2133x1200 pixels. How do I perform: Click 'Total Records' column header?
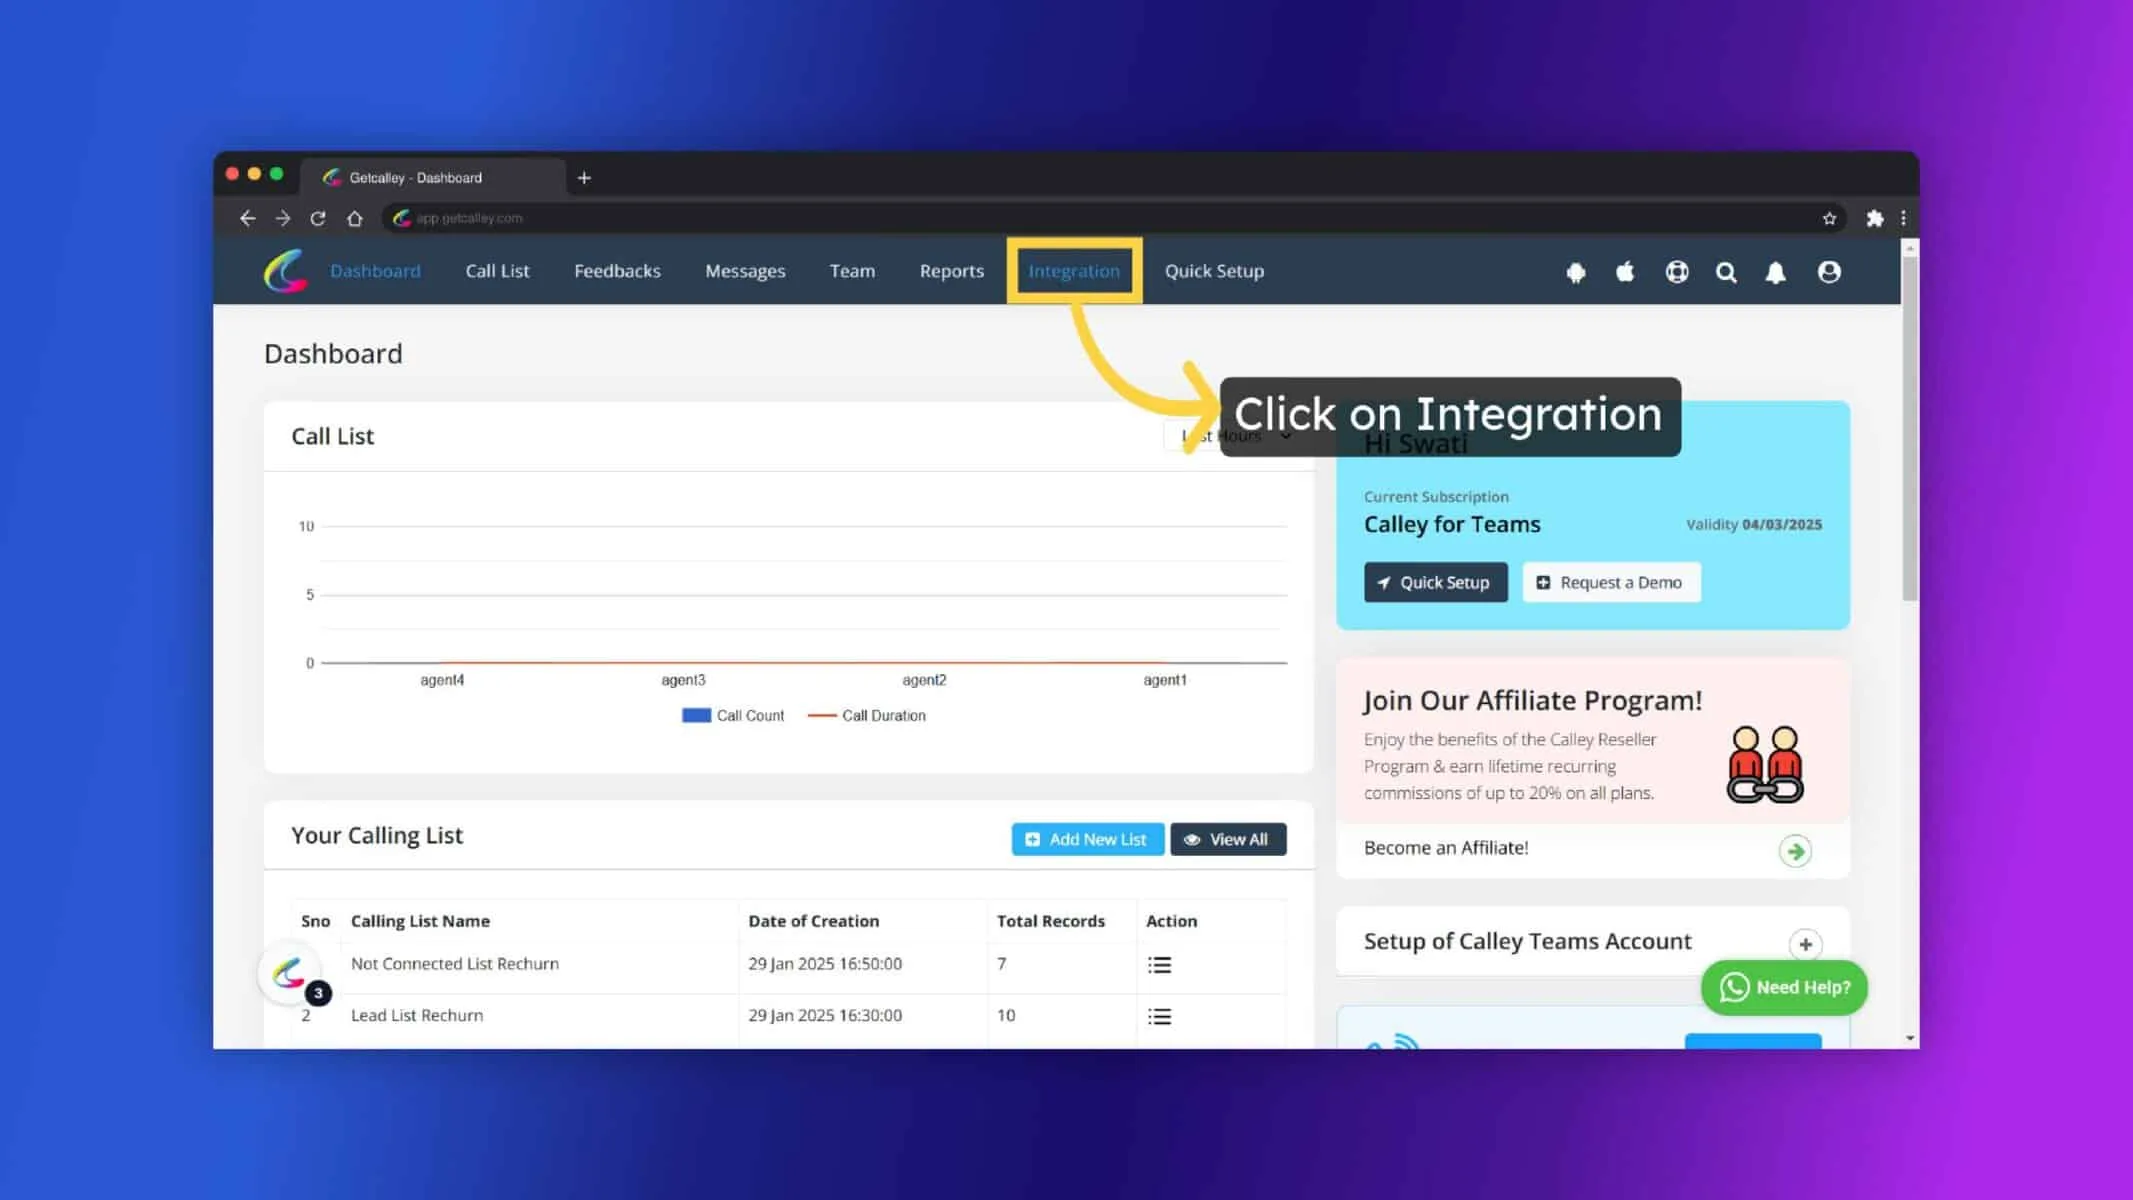click(1051, 921)
